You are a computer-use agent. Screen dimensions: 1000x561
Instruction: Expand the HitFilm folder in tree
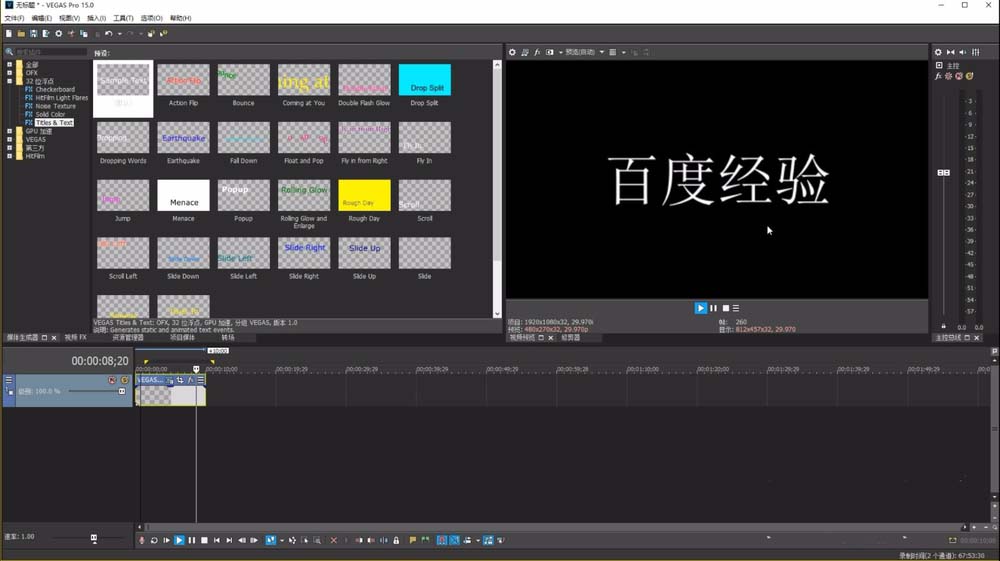click(x=10, y=156)
